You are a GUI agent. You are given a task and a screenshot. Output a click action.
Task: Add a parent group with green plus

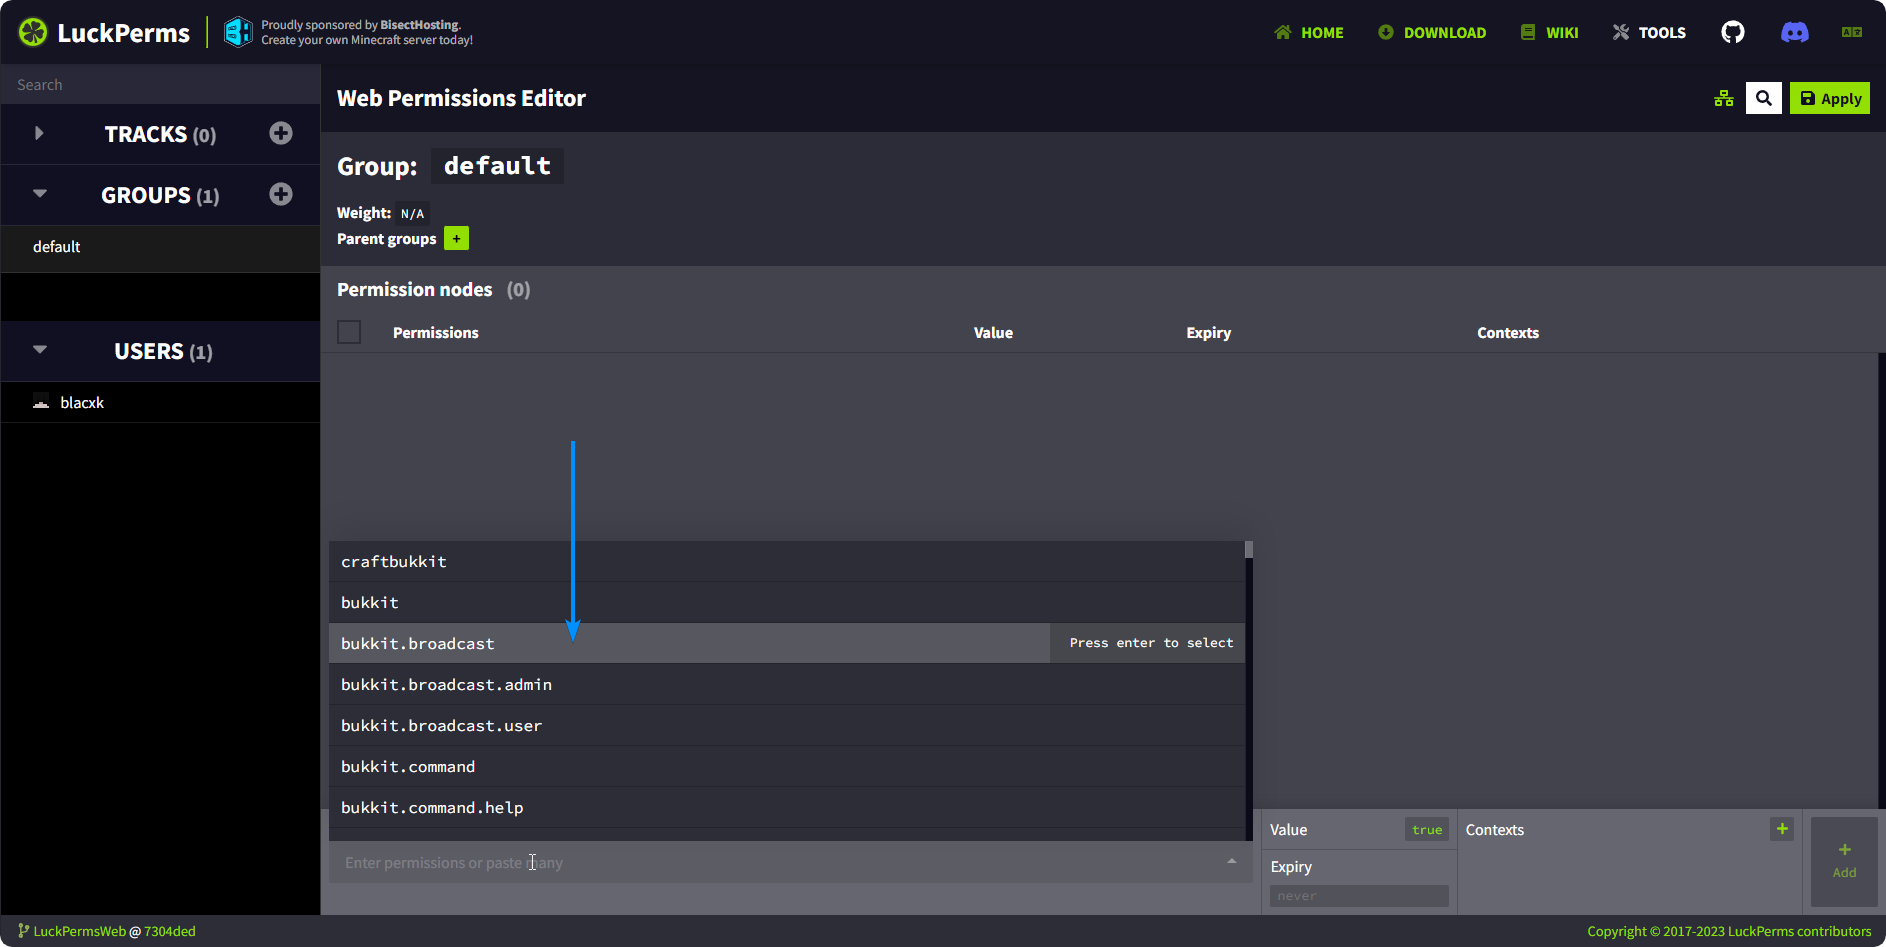(456, 238)
